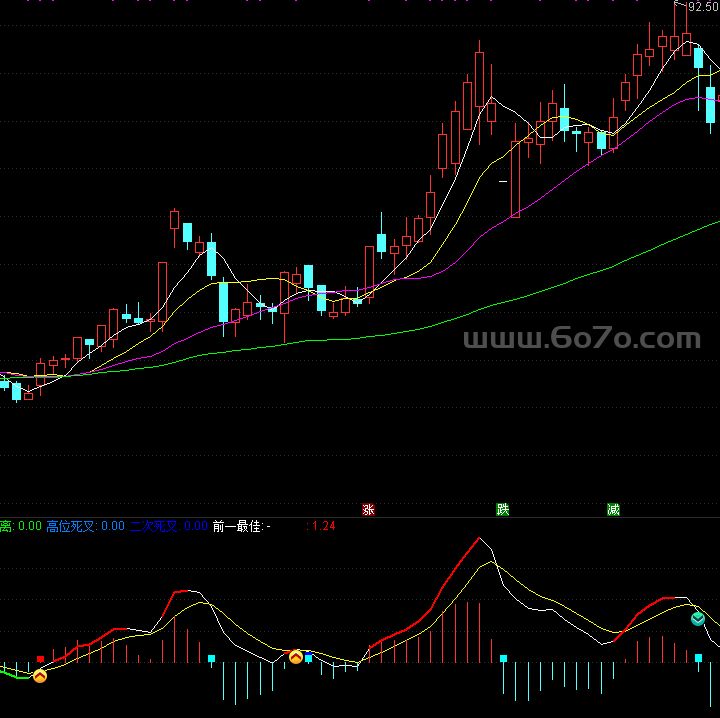Click the small red square above first orange arrow
Viewport: 720px width, 718px height.
pyautogui.click(x=40, y=660)
